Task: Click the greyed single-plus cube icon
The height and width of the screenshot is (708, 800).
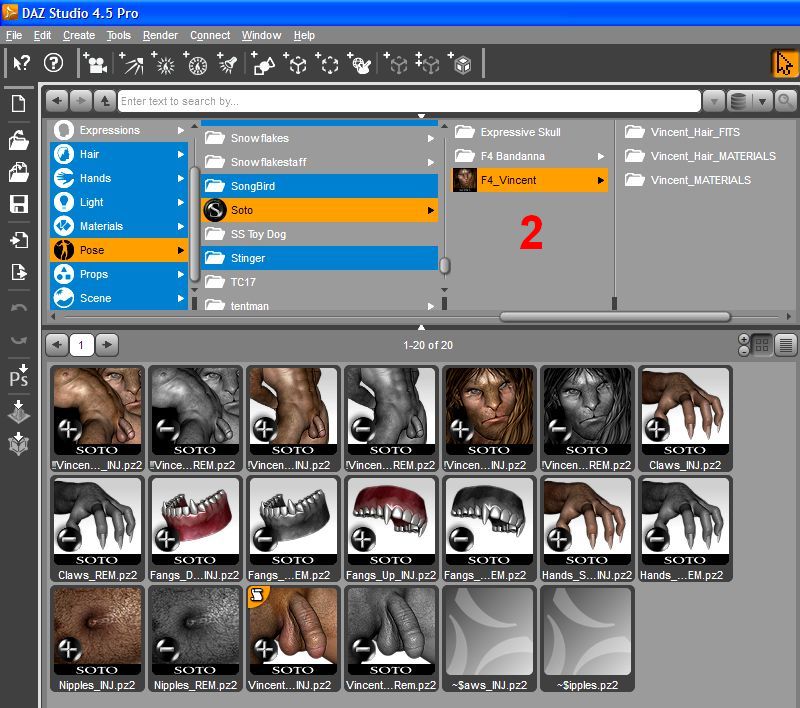Action: coord(396,64)
